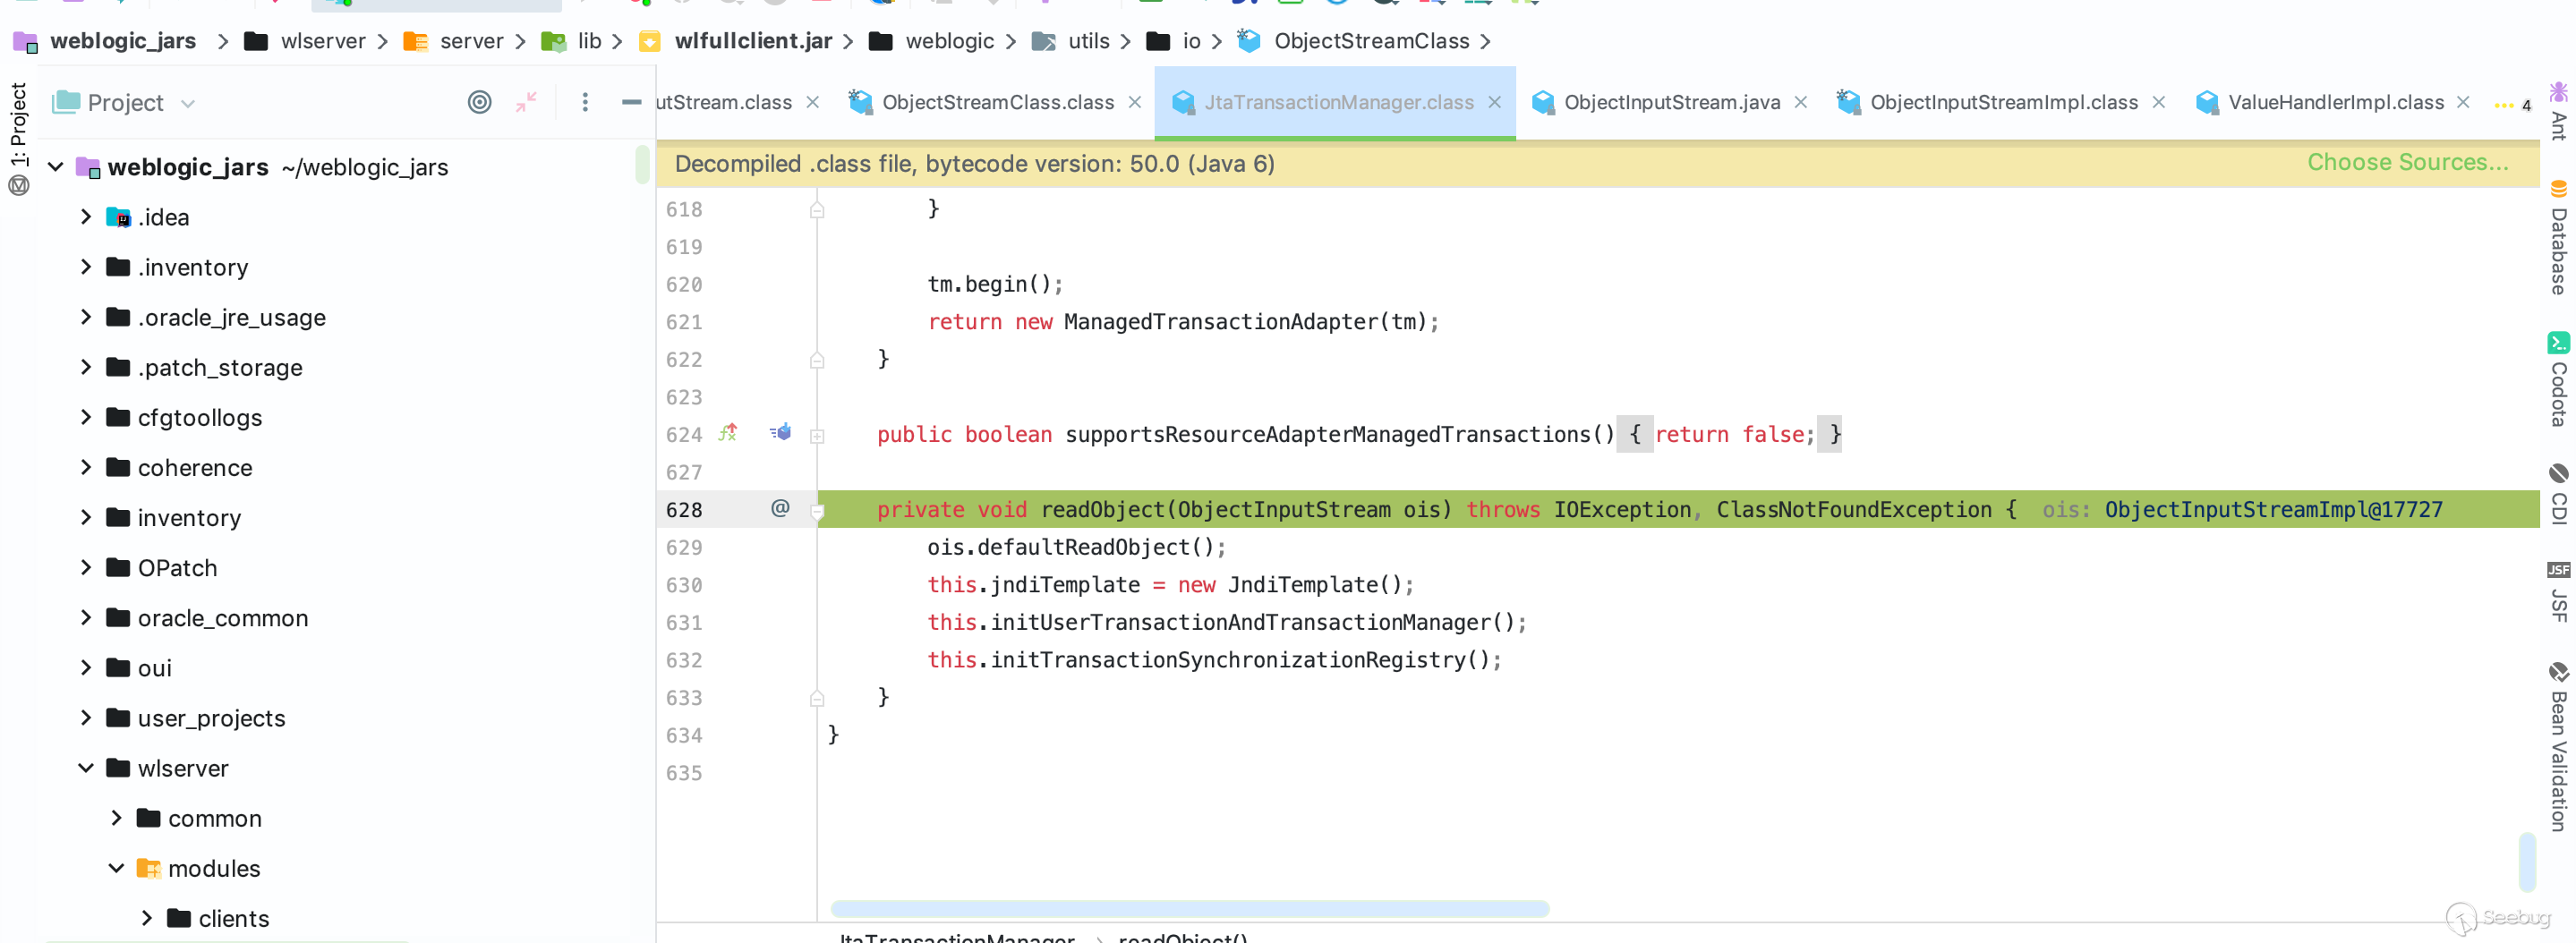2576x943 pixels.
Task: Expand the oracle_common folder
Action: coord(86,618)
